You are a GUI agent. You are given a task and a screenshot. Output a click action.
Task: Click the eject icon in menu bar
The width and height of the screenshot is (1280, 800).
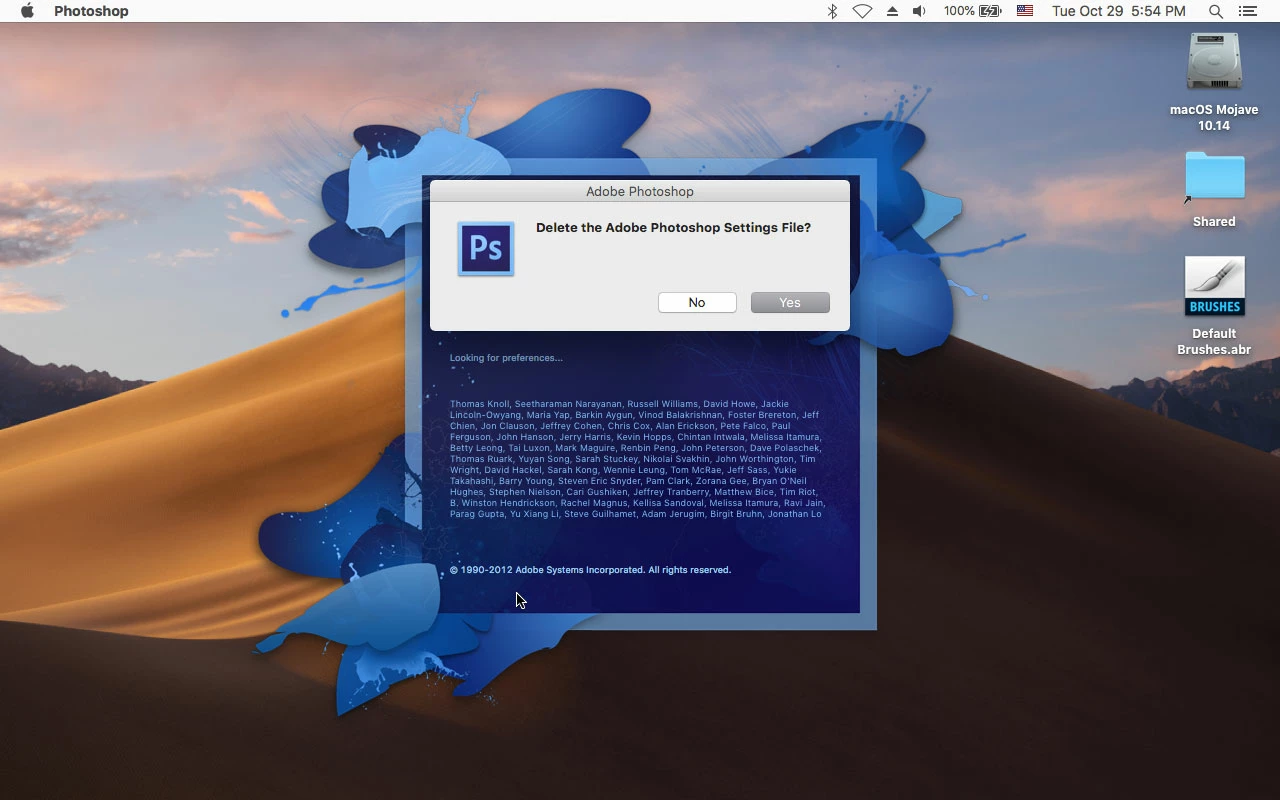[x=892, y=11]
